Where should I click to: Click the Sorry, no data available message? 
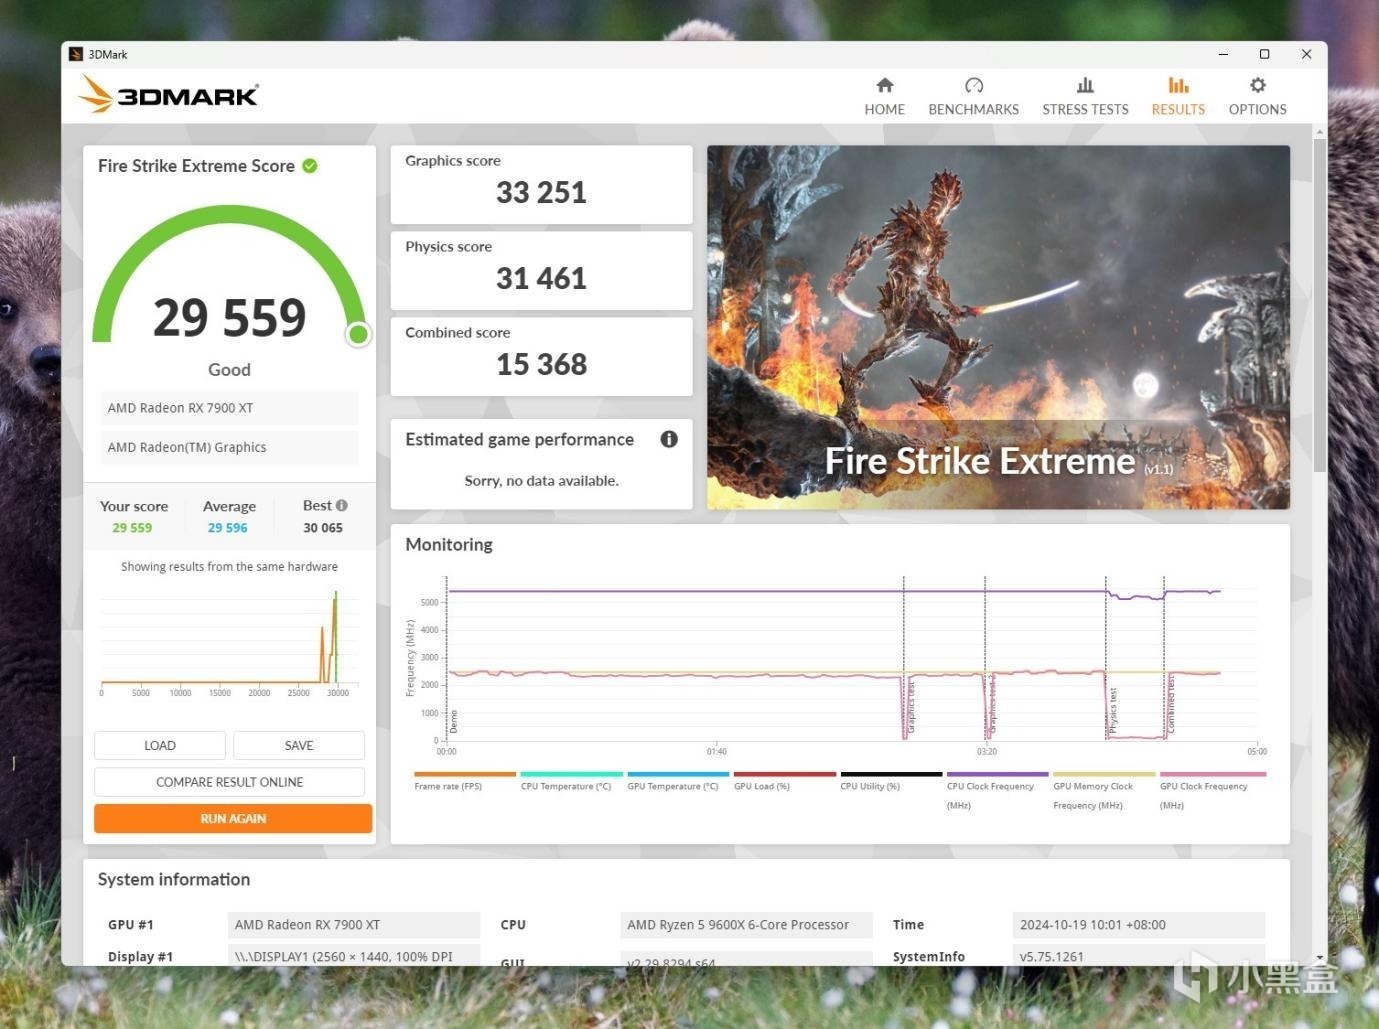[541, 481]
